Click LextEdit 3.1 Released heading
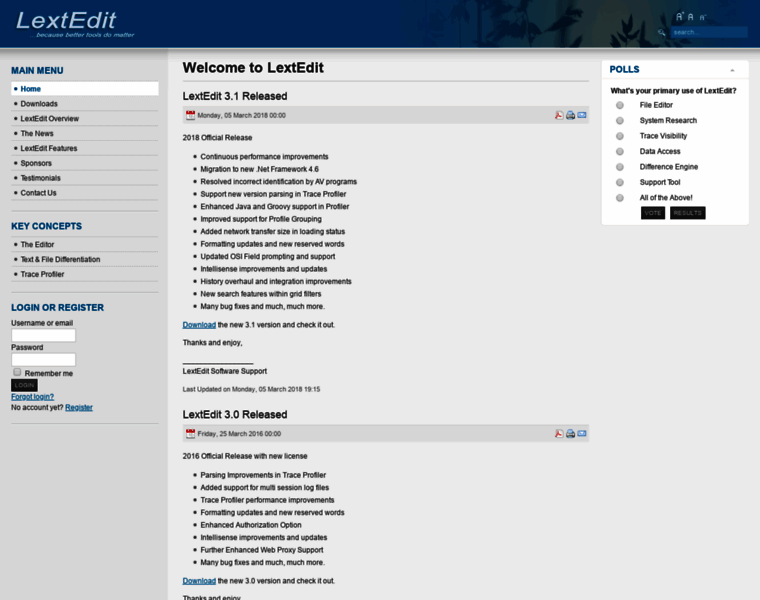Image resolution: width=760 pixels, height=600 pixels. [235, 96]
